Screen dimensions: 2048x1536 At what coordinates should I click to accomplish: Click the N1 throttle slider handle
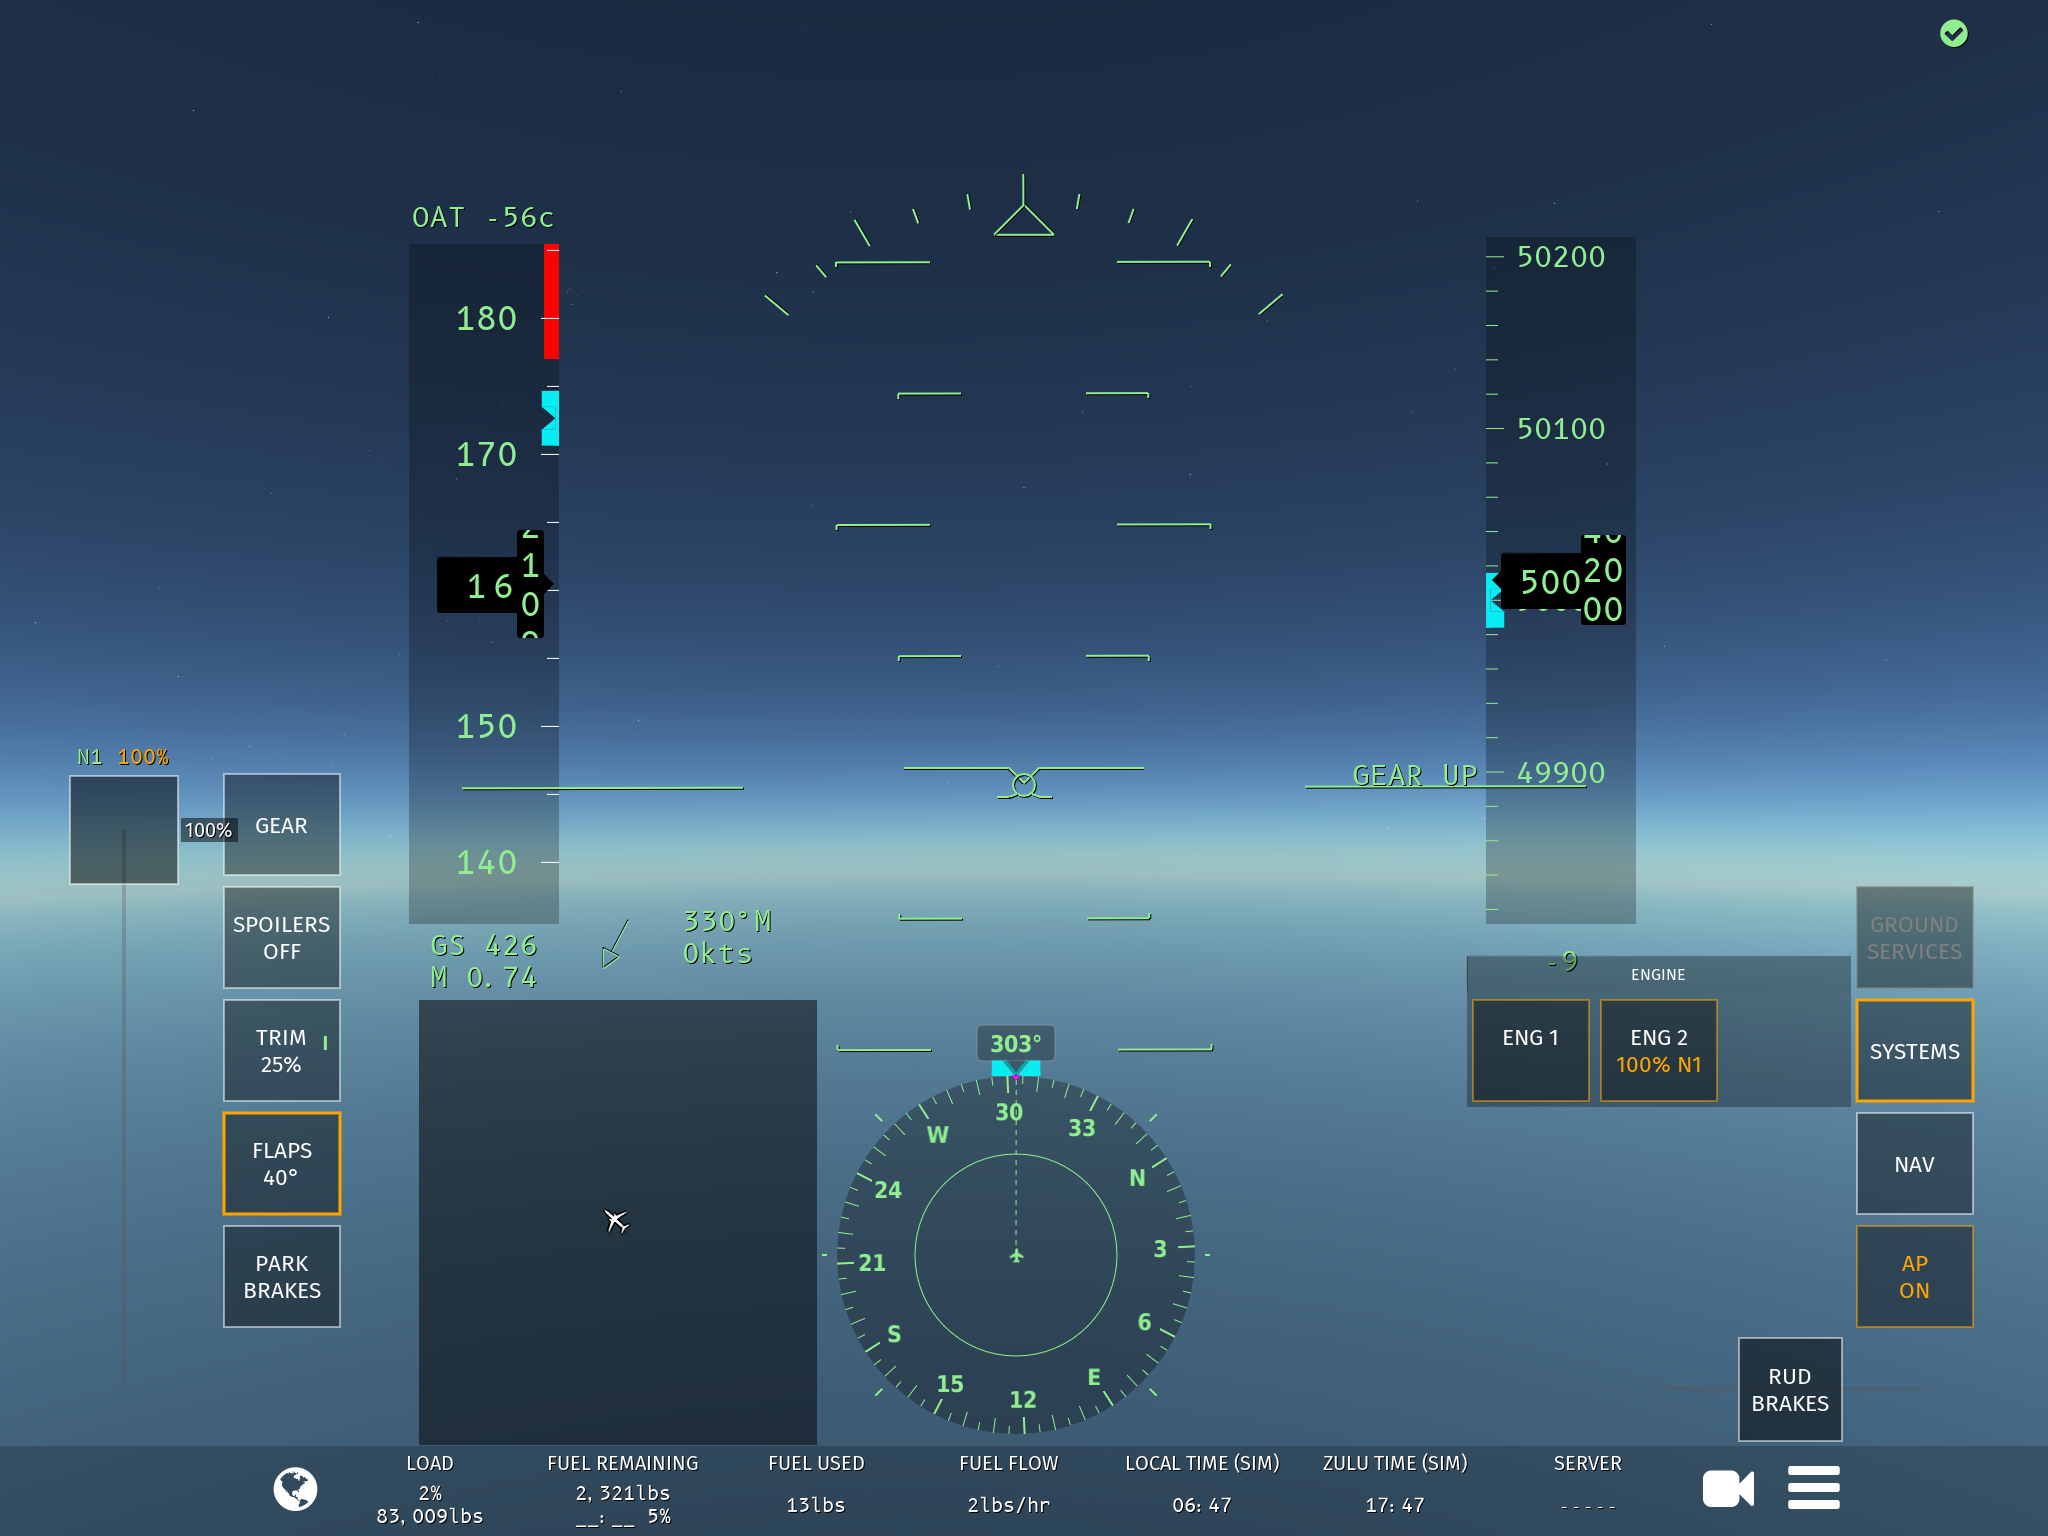click(124, 829)
